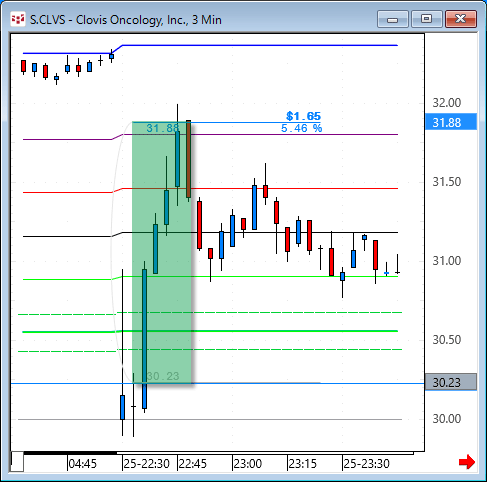The image size is (487, 482).
Task: Click the 30.50 price scale label
Action: coord(447,340)
